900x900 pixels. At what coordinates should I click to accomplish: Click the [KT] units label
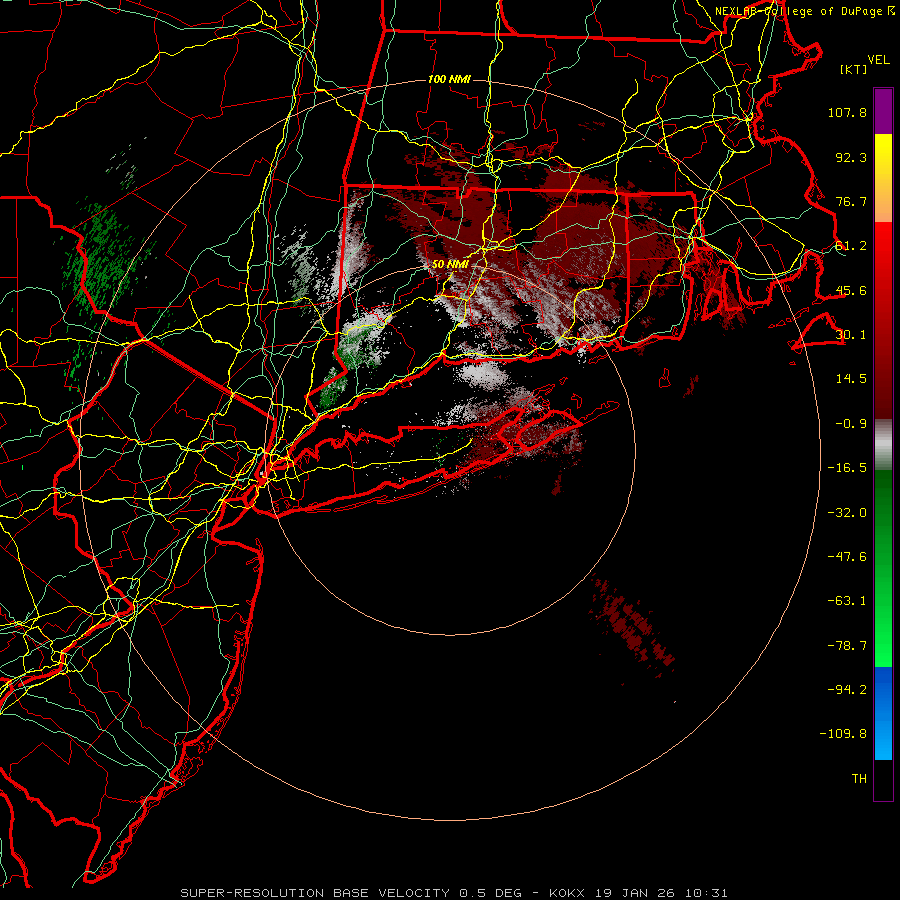(x=854, y=69)
